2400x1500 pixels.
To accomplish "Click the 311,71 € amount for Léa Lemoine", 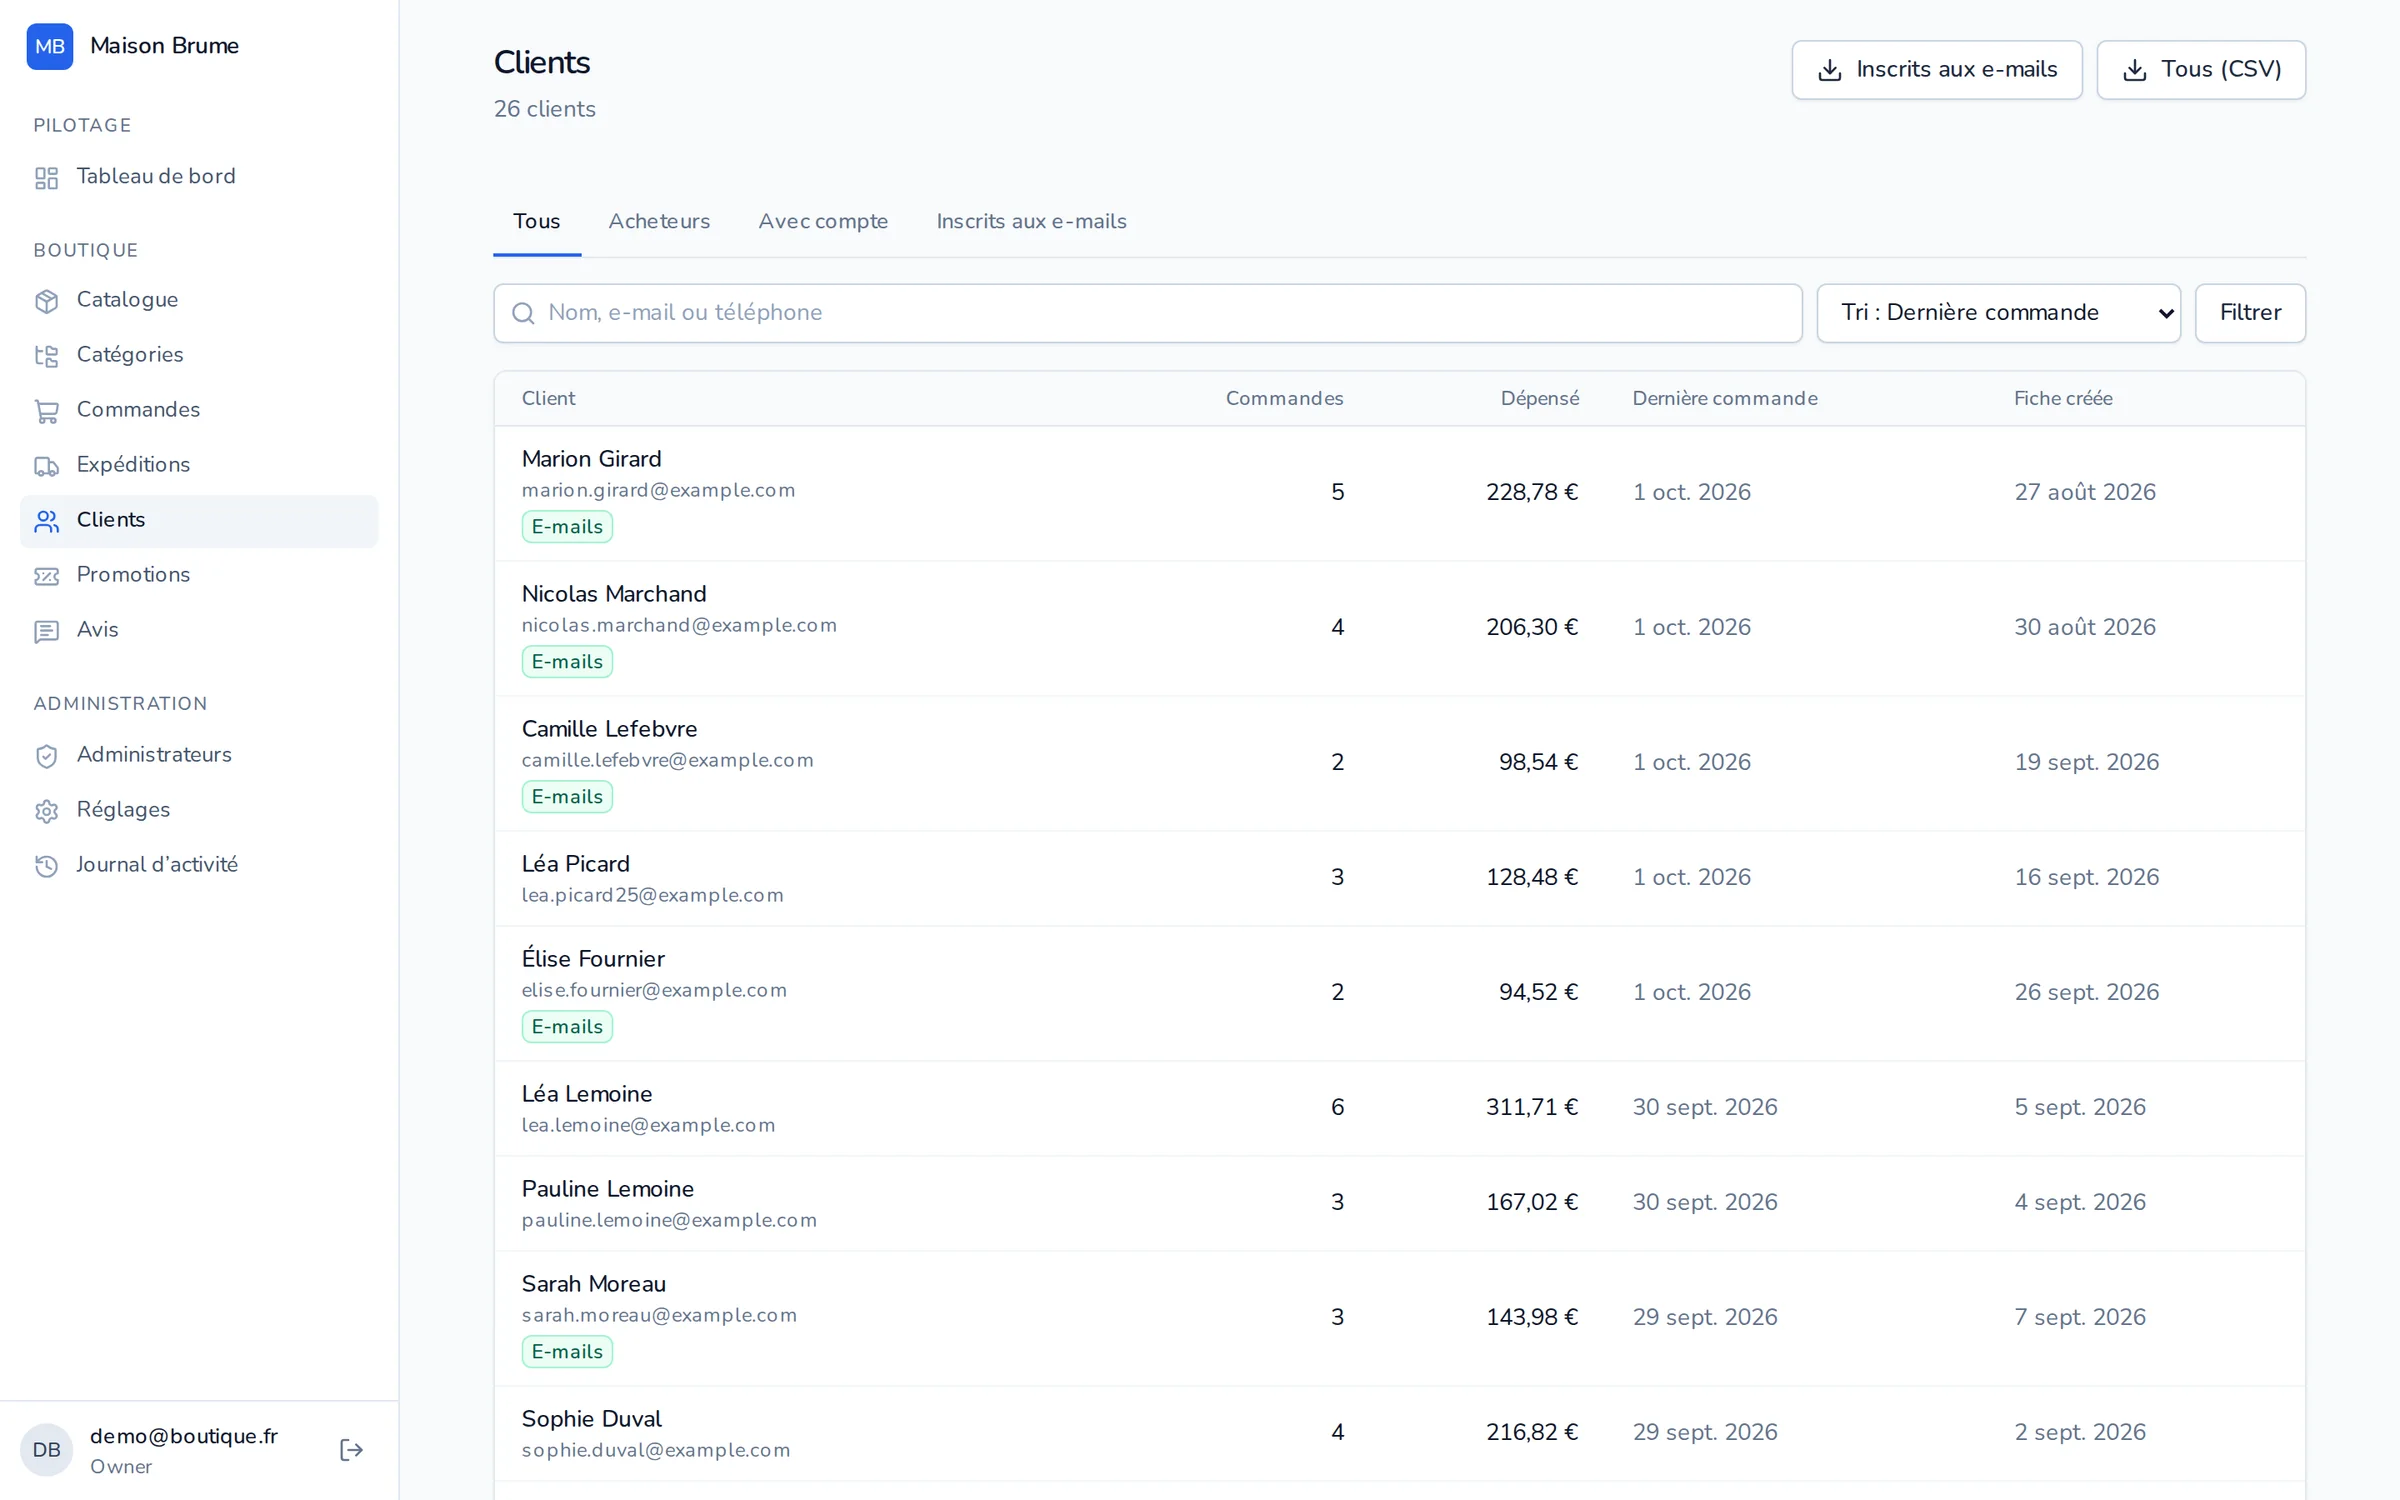I will tap(1531, 1108).
